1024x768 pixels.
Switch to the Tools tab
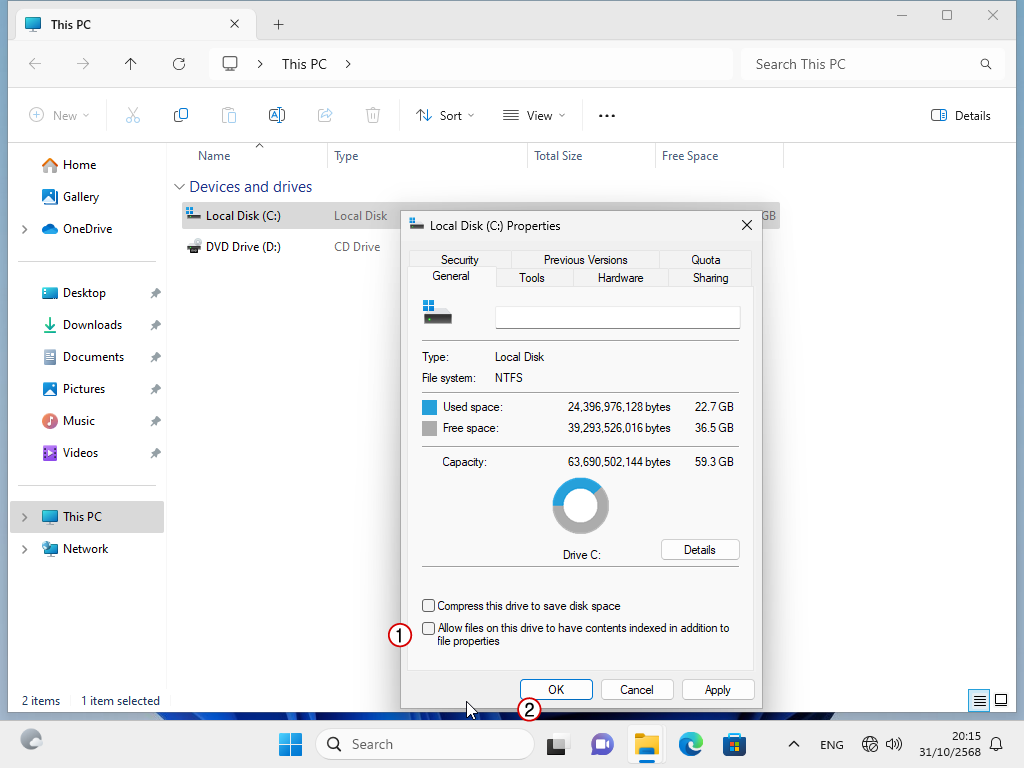coord(532,278)
